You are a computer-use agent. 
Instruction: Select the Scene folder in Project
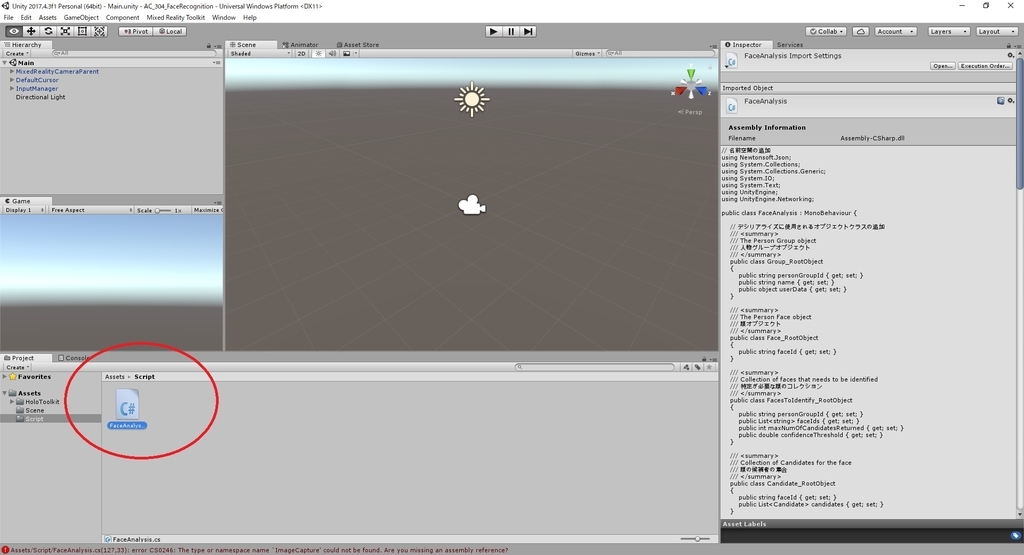(x=35, y=410)
